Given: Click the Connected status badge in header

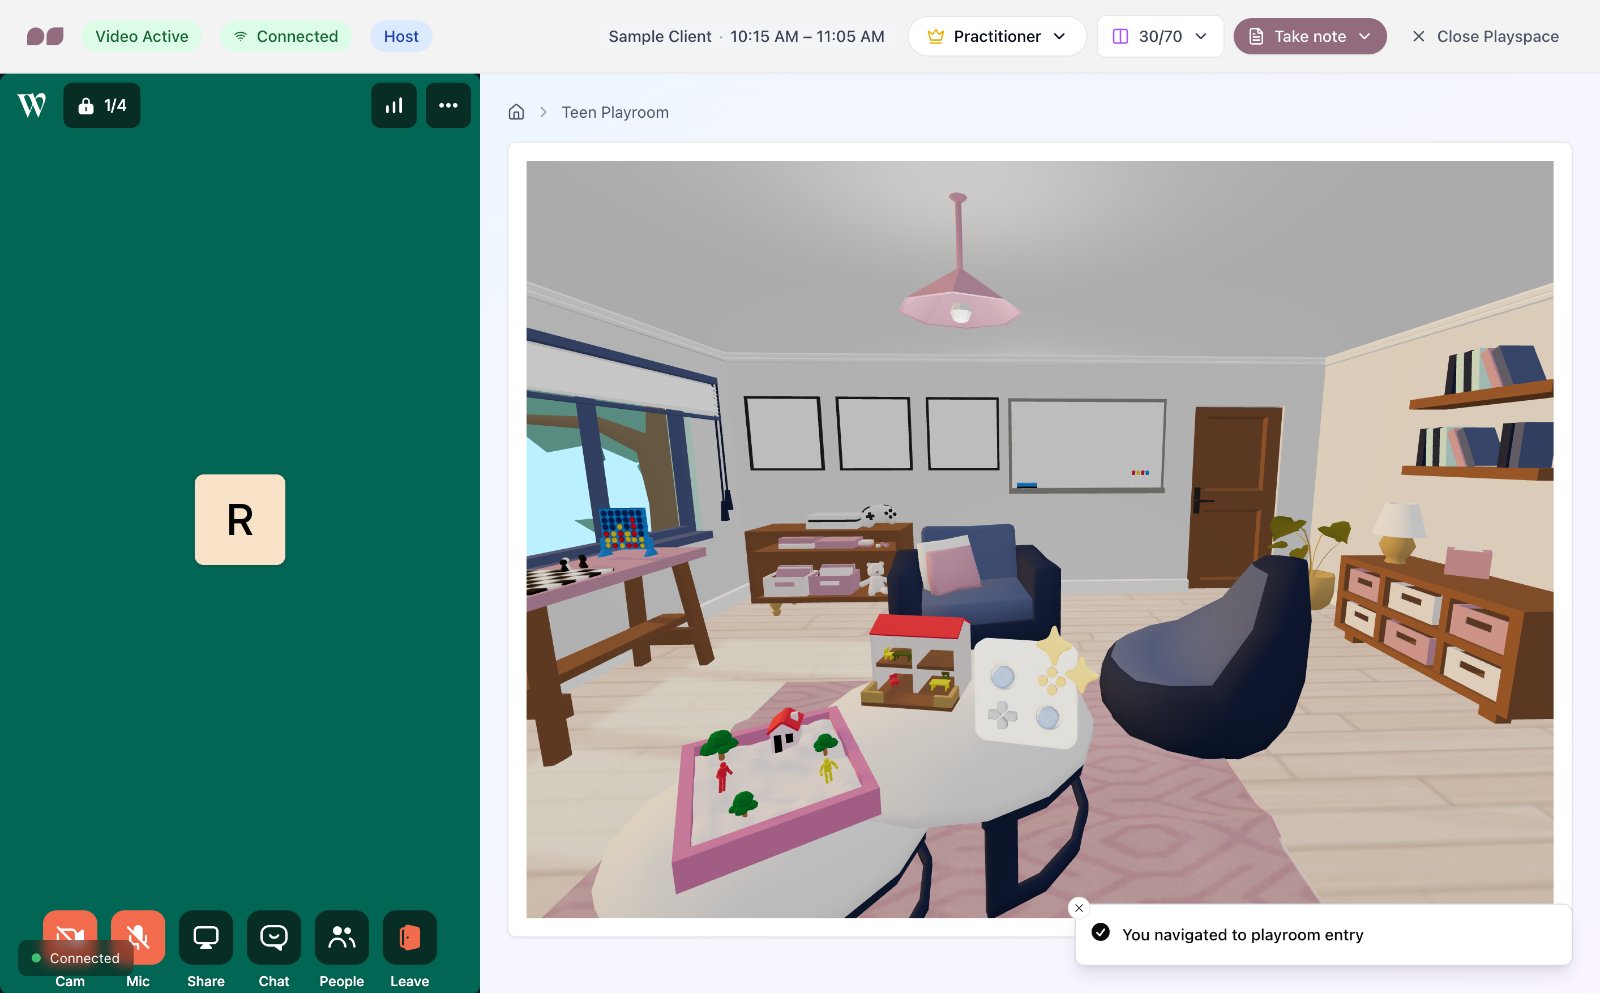Looking at the screenshot, I should 286,36.
